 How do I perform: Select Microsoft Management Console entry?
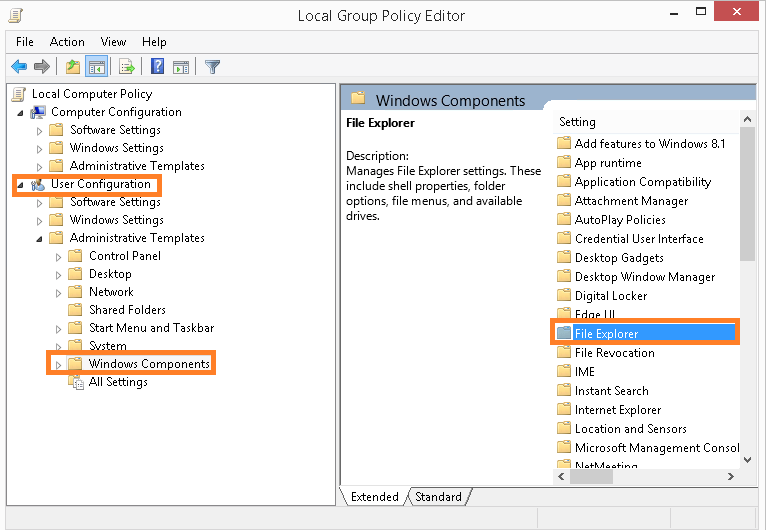click(x=657, y=448)
